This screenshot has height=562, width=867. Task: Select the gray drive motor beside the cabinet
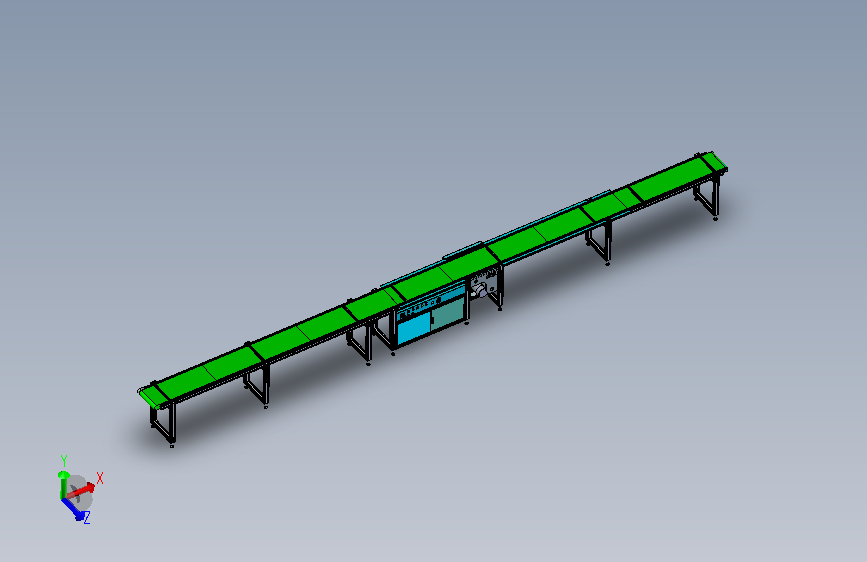tap(480, 290)
